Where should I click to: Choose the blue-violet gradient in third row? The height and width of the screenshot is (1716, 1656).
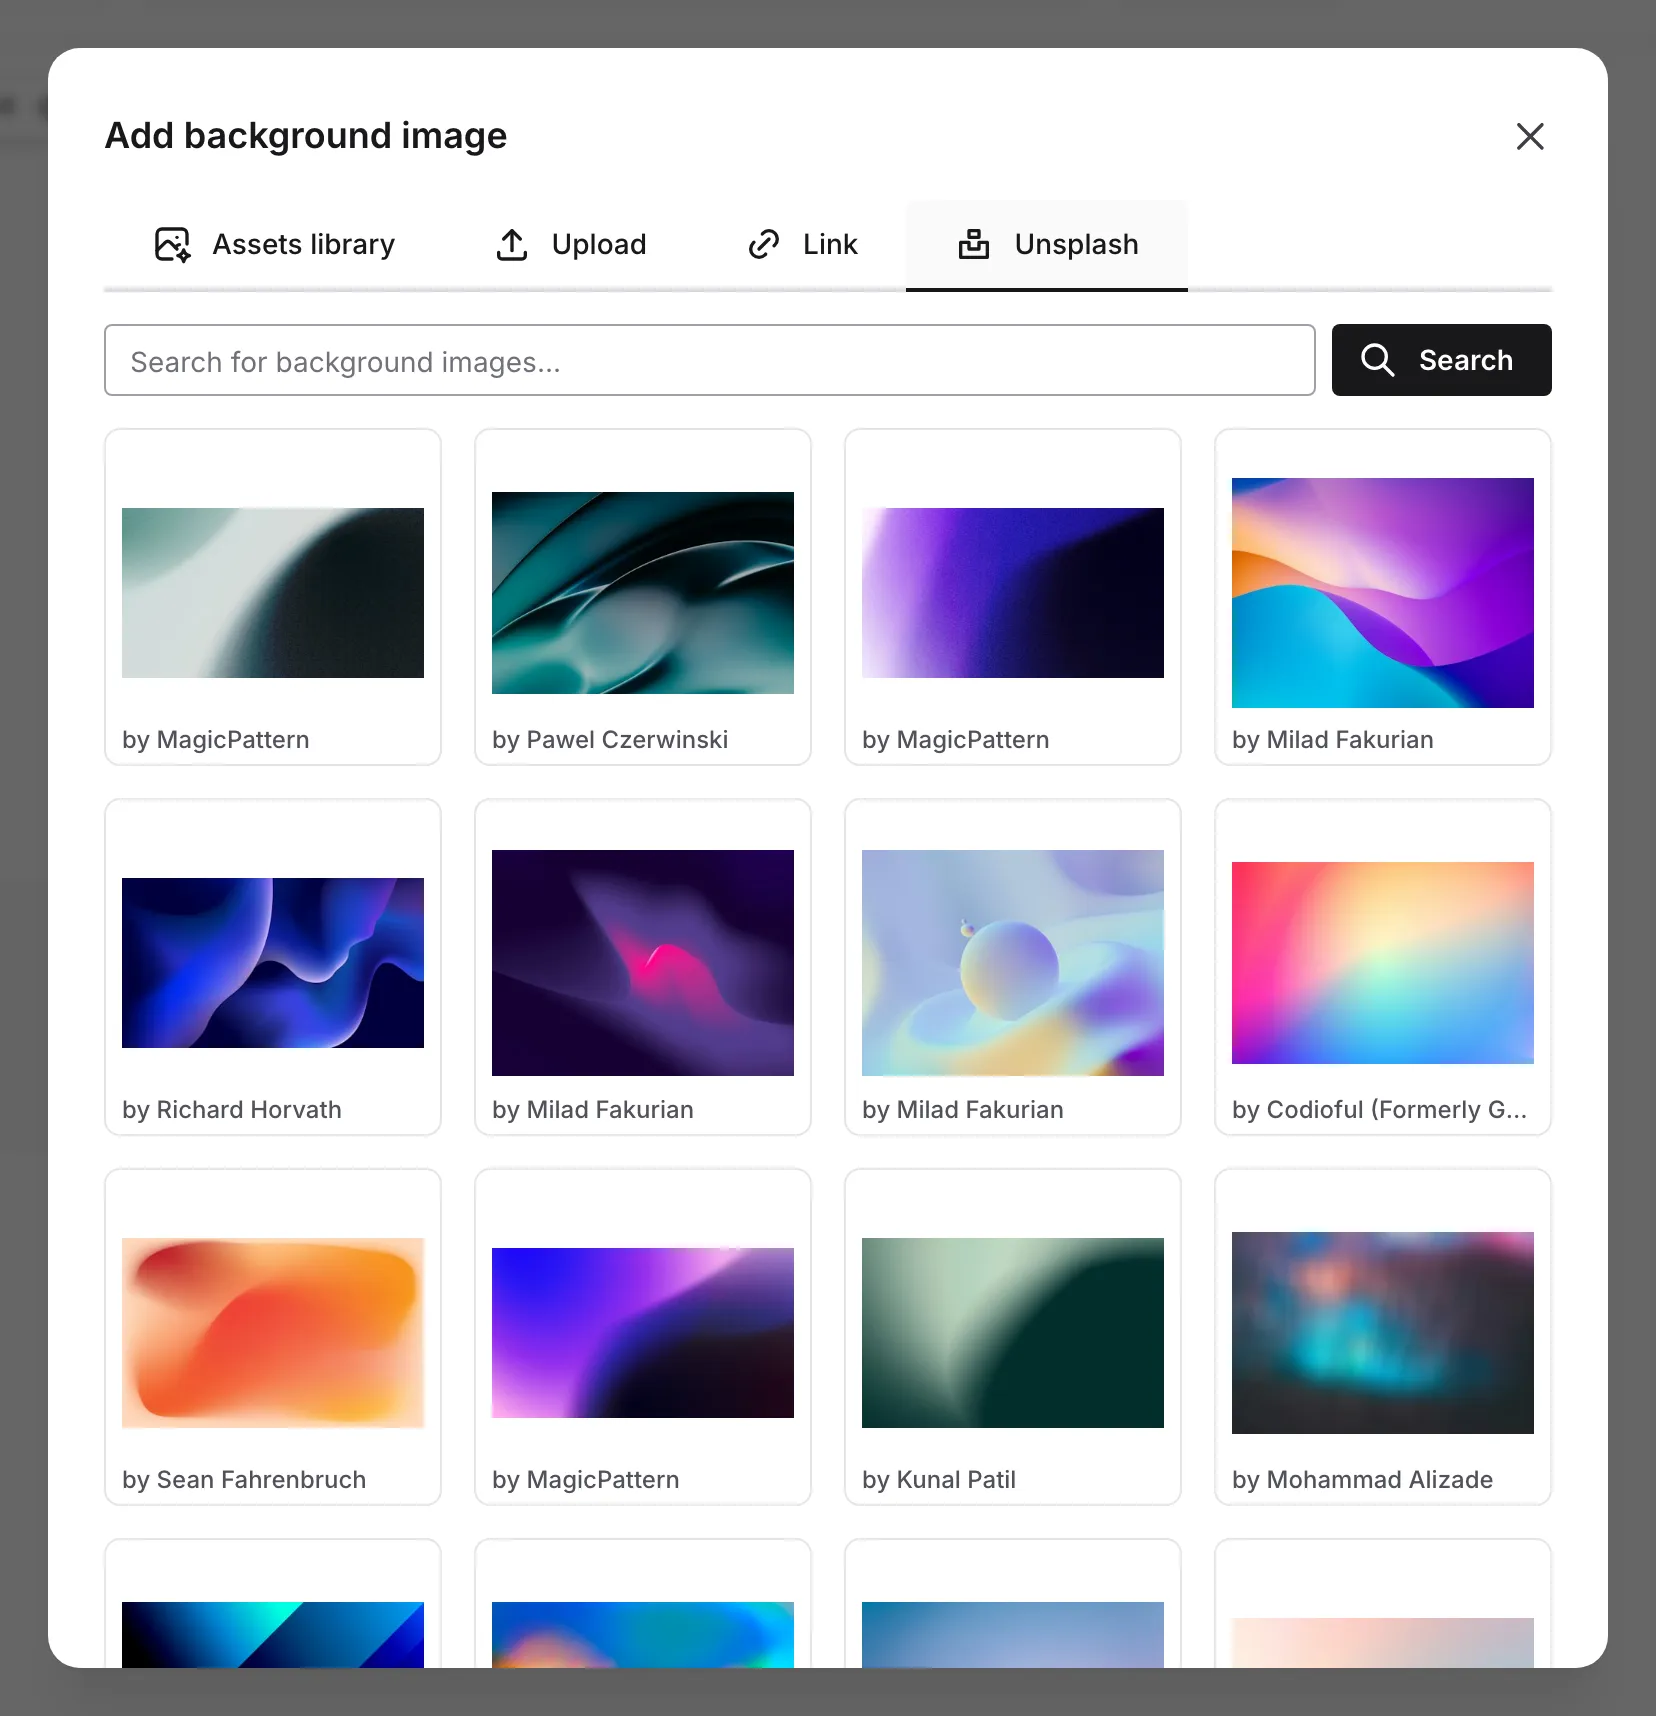[x=643, y=1333]
